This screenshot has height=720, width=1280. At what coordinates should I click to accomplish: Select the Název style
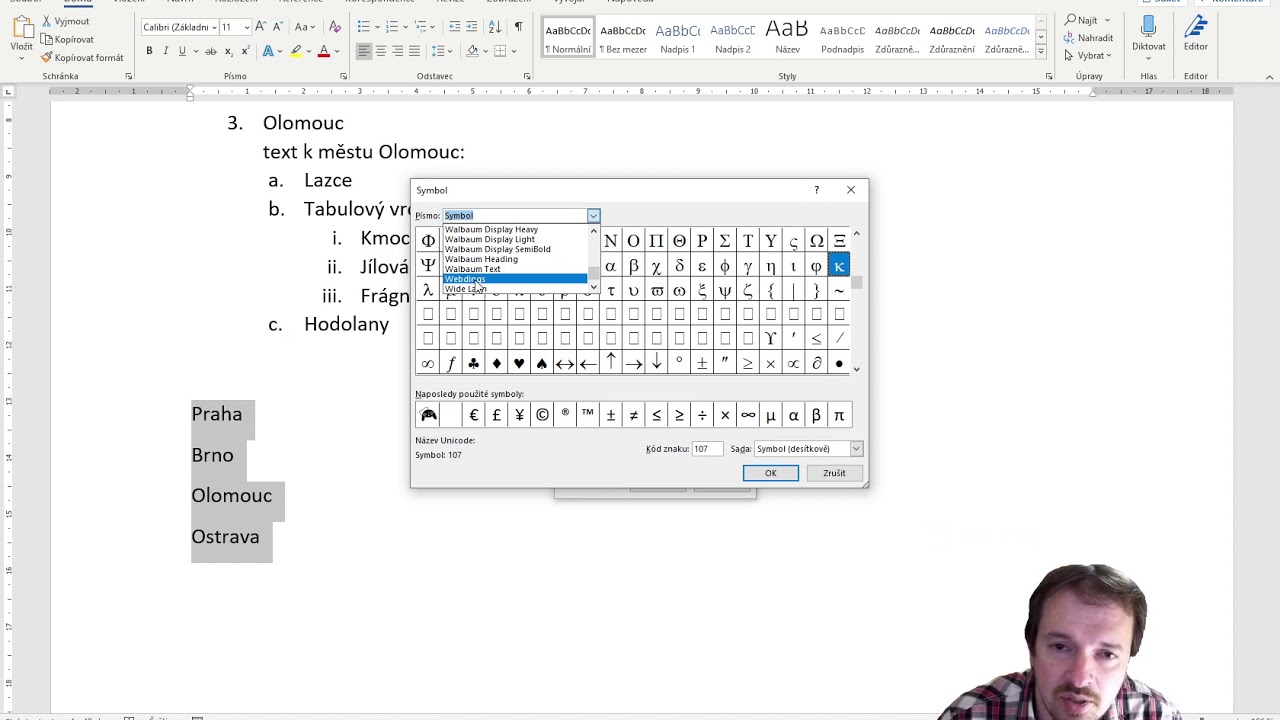pos(787,37)
